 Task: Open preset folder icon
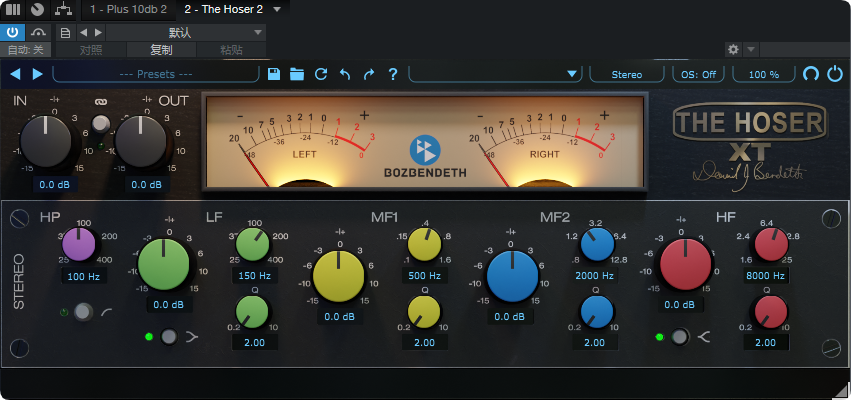(x=297, y=74)
